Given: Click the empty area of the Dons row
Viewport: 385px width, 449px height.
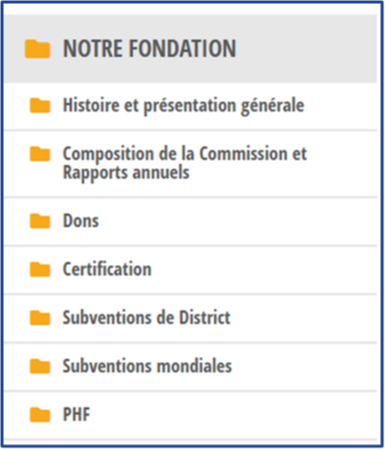Looking at the screenshot, I should tap(237, 221).
